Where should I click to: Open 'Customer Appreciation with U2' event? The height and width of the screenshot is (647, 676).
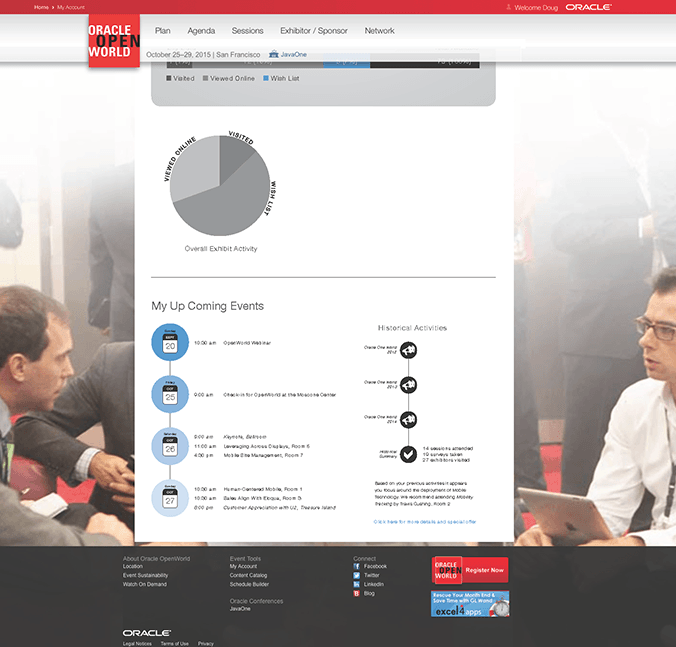[279, 508]
